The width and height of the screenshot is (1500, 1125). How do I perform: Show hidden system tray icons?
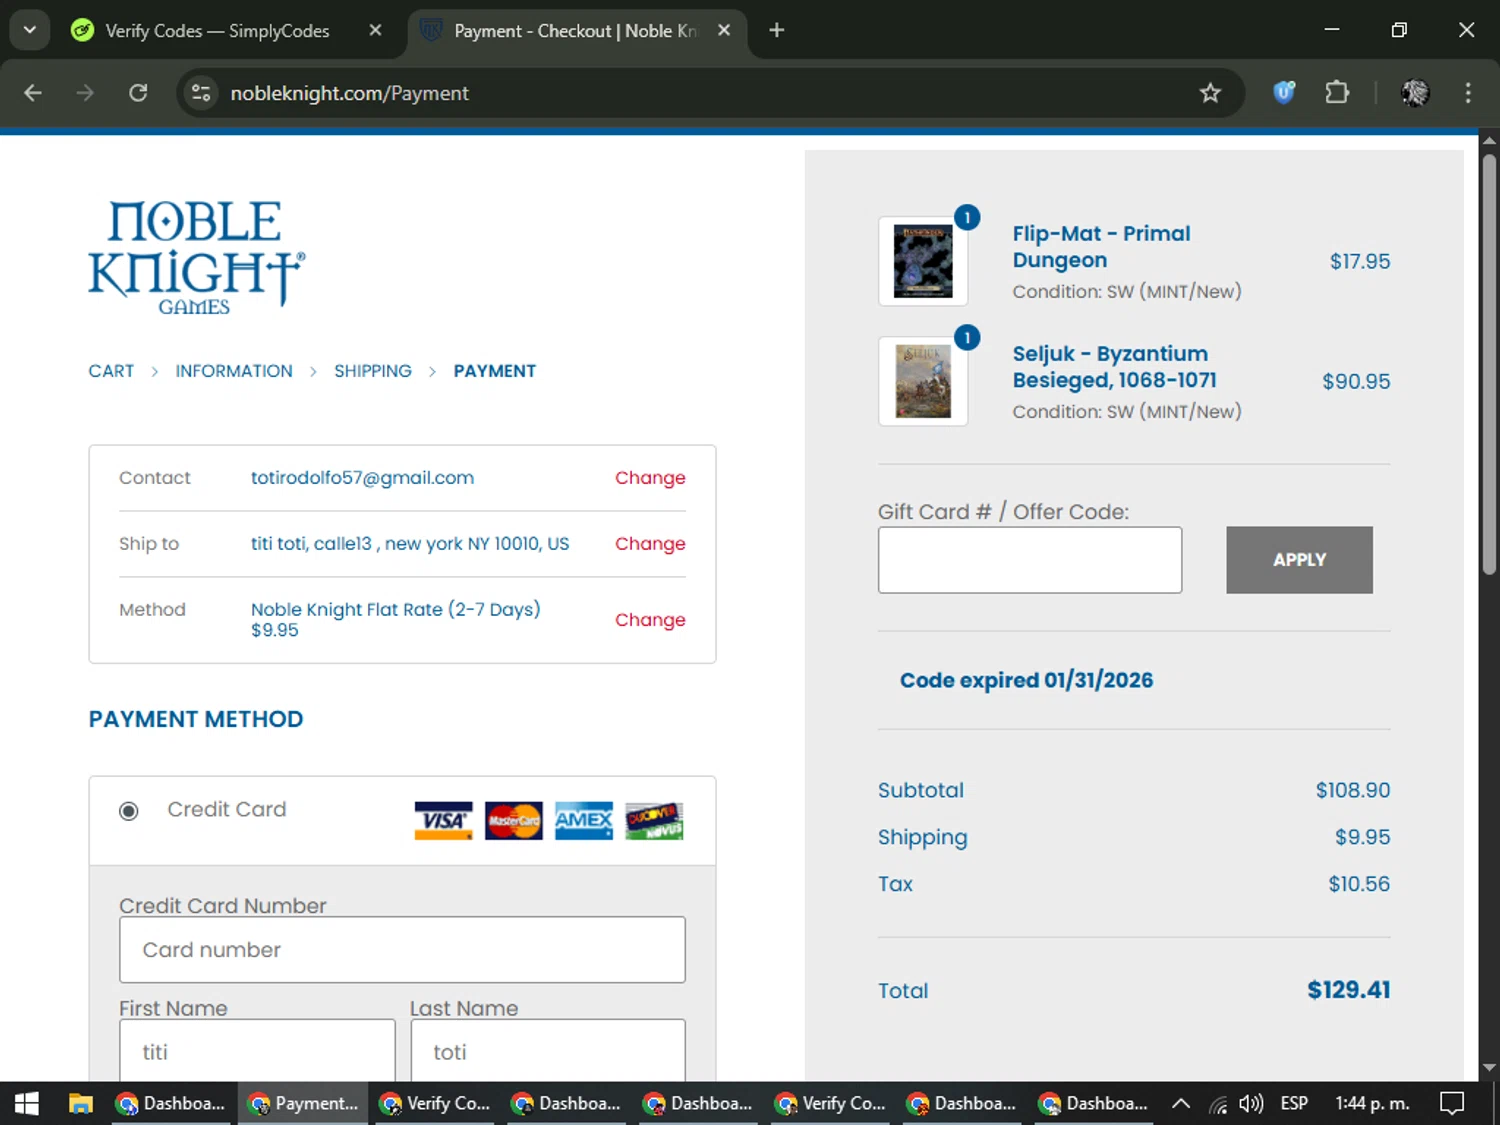(x=1180, y=1103)
